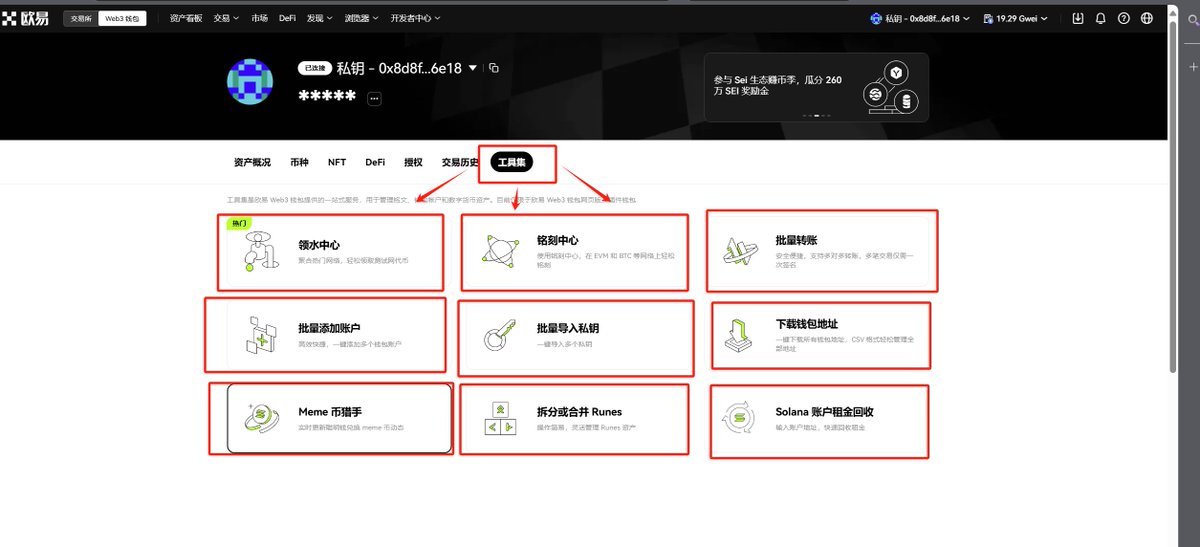Click the 铭刻中心 orbit icon

499,251
